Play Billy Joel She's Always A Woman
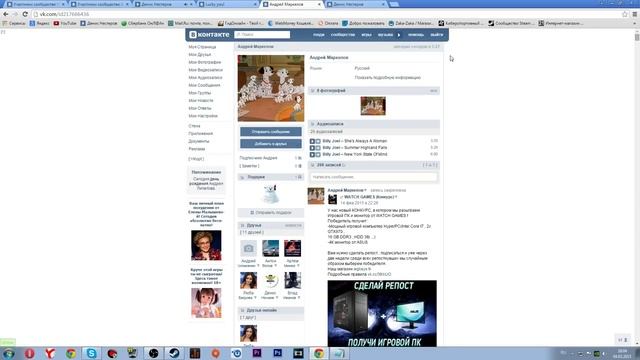This screenshot has width=640, height=360. coord(312,141)
